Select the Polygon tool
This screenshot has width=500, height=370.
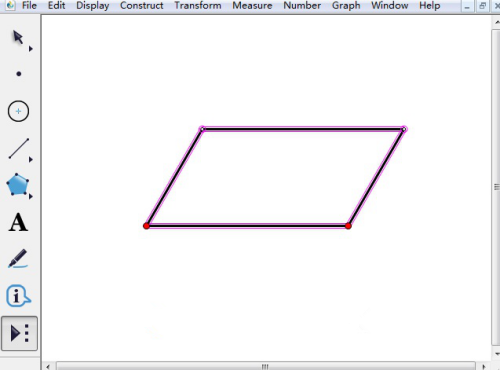(17, 184)
